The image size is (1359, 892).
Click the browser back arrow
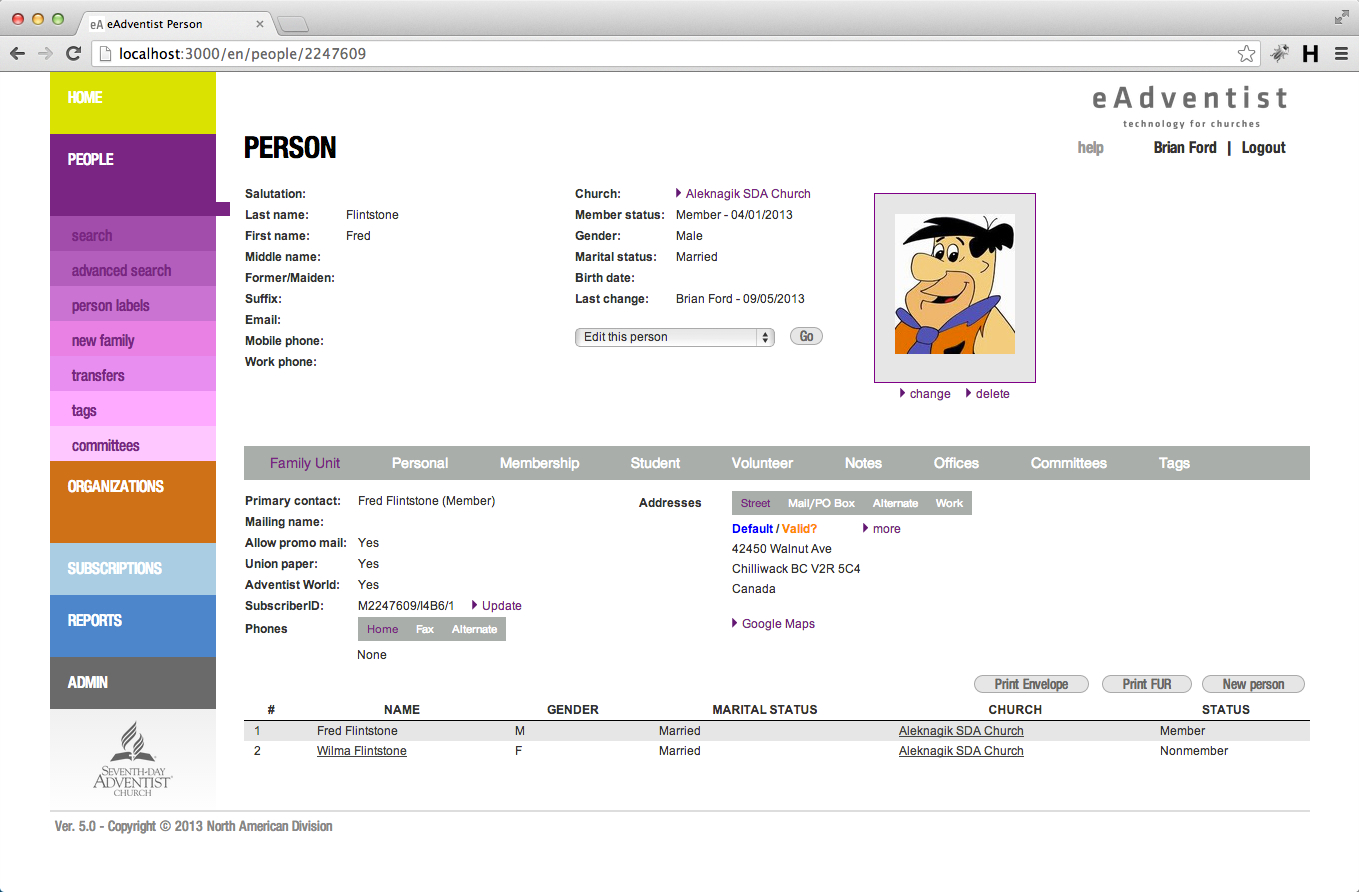pos(17,54)
